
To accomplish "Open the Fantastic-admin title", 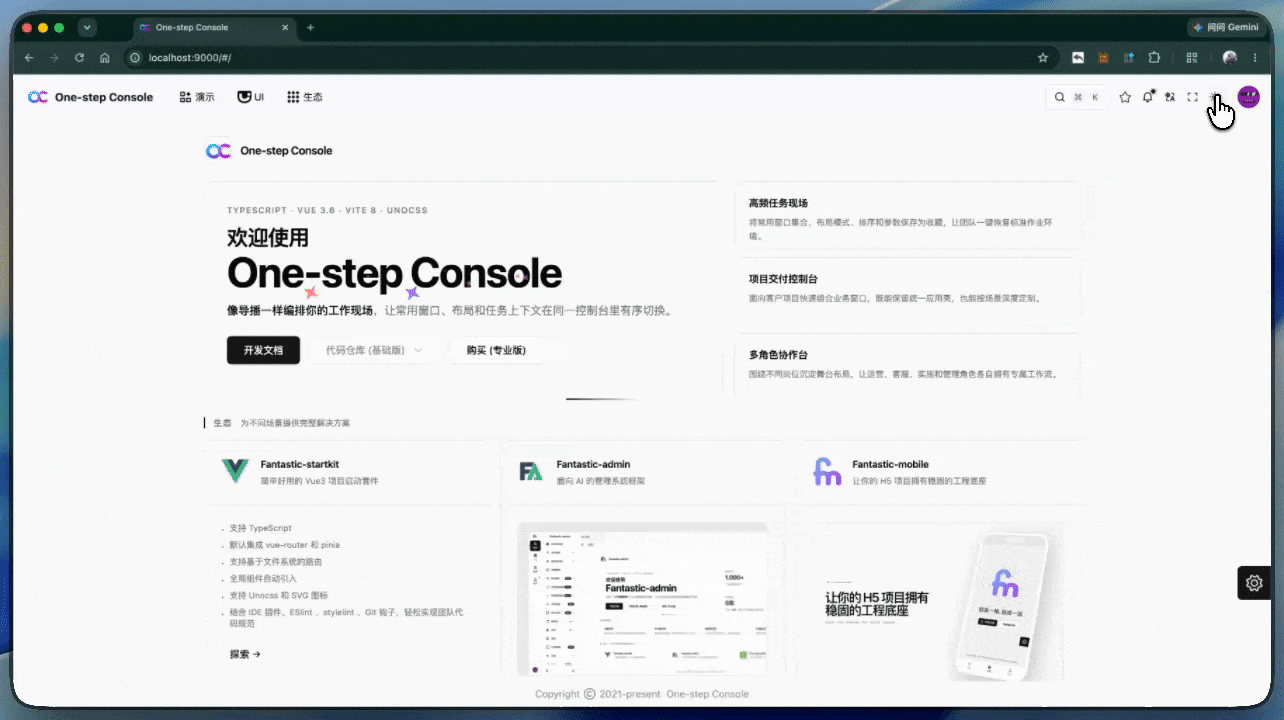I will [593, 464].
